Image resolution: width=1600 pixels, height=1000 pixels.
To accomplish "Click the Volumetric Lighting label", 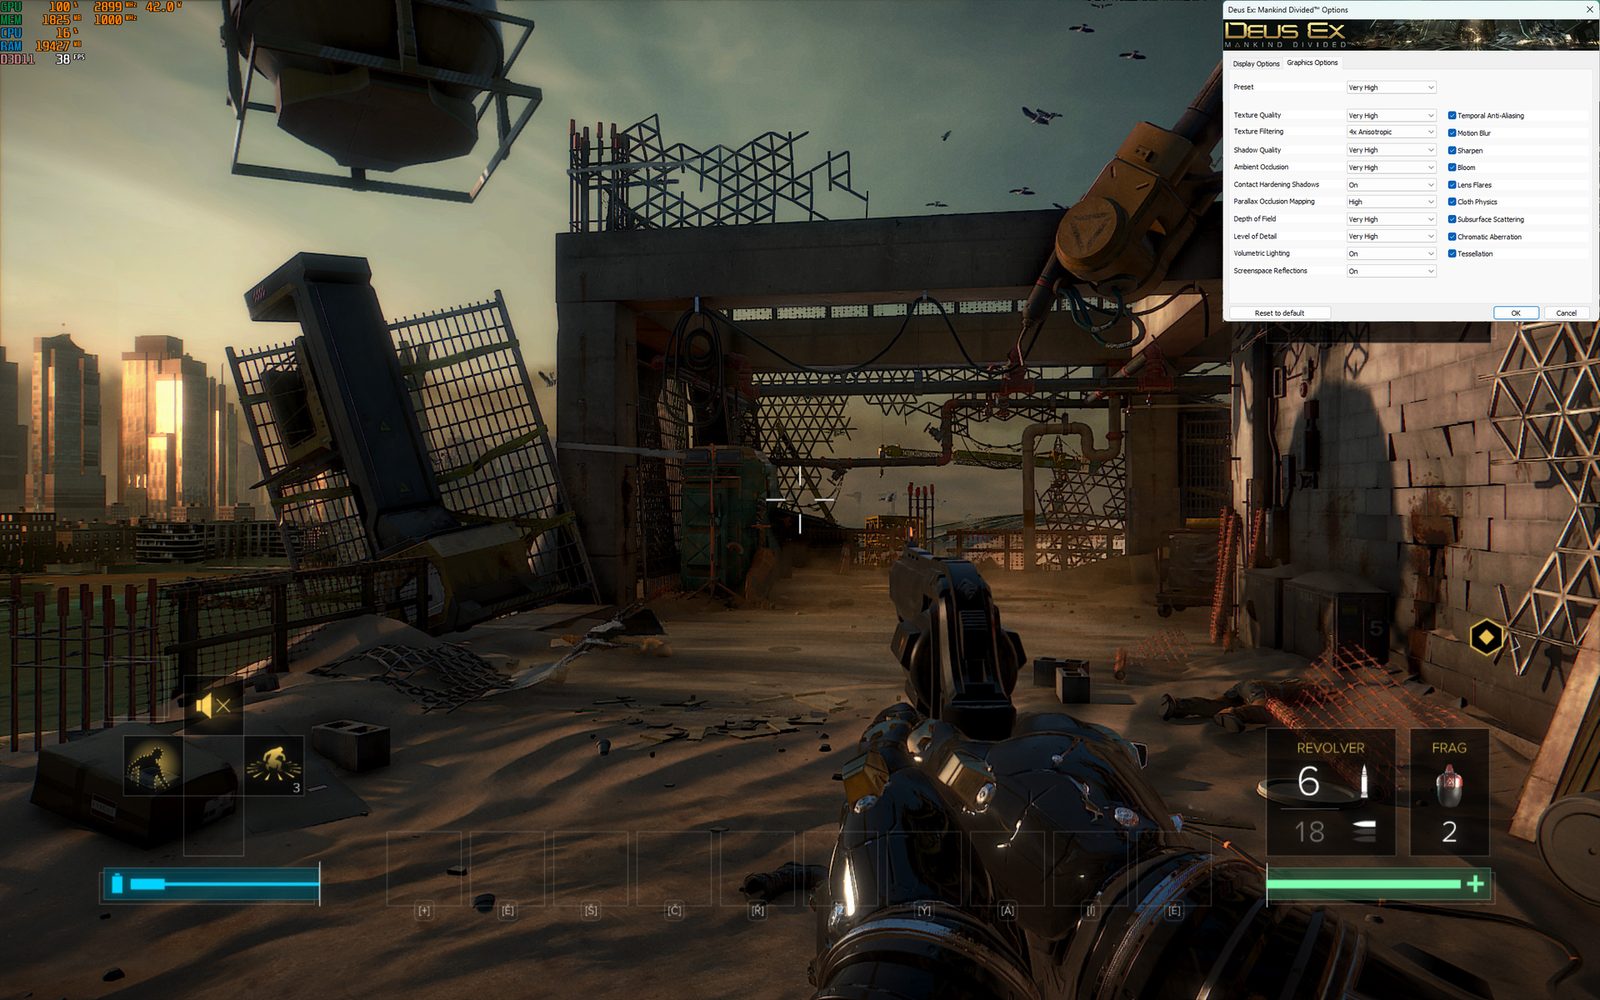I will pos(1261,254).
